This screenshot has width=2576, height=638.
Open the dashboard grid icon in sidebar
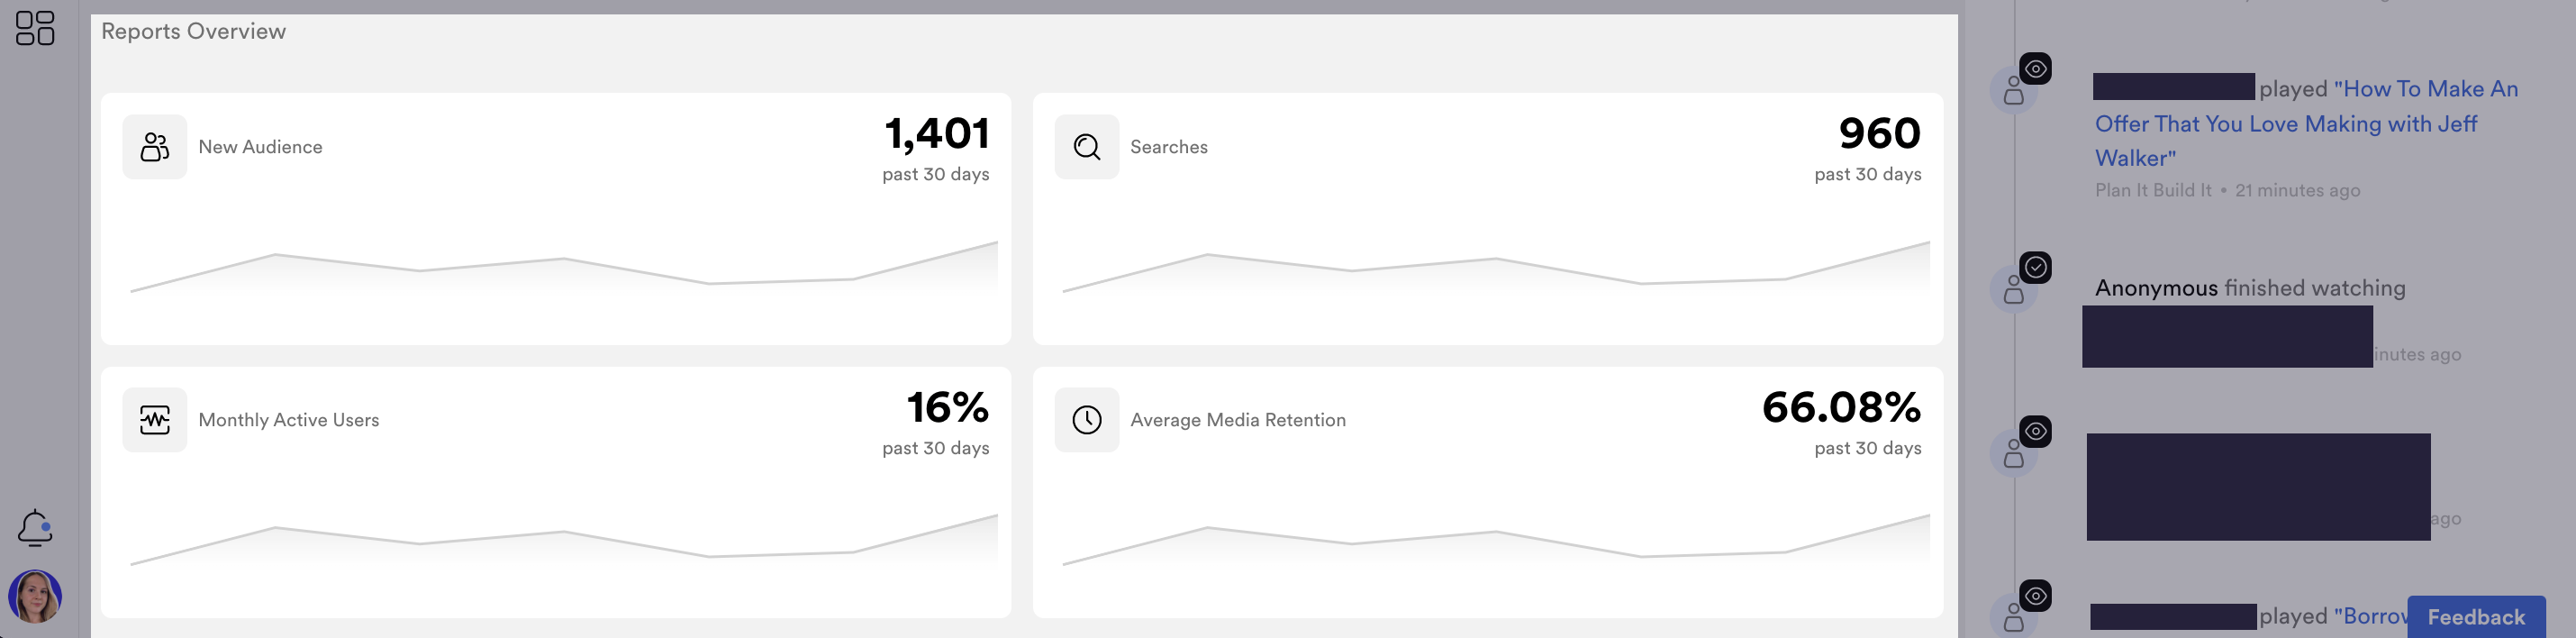click(35, 28)
